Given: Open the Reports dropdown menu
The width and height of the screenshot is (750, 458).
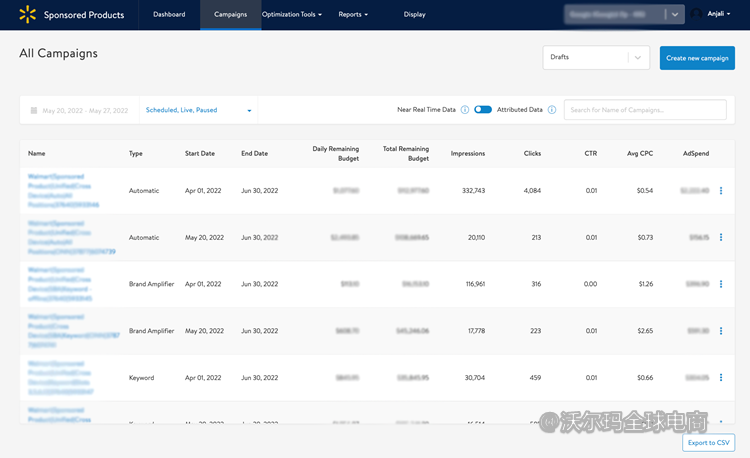Looking at the screenshot, I should pyautogui.click(x=353, y=15).
